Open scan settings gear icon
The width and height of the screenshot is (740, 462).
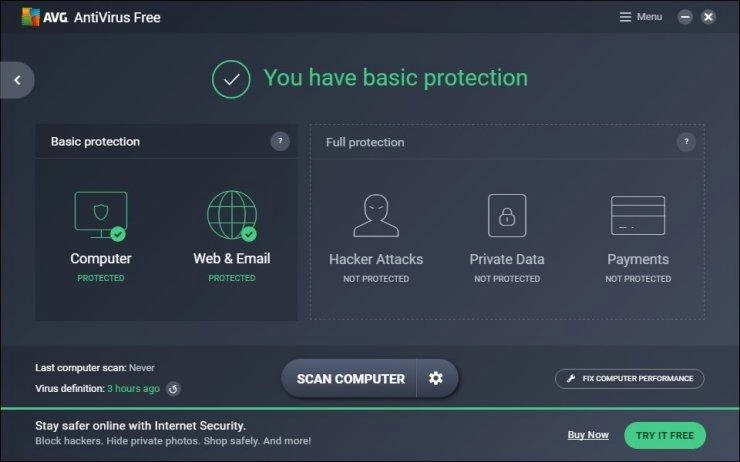[x=436, y=378]
